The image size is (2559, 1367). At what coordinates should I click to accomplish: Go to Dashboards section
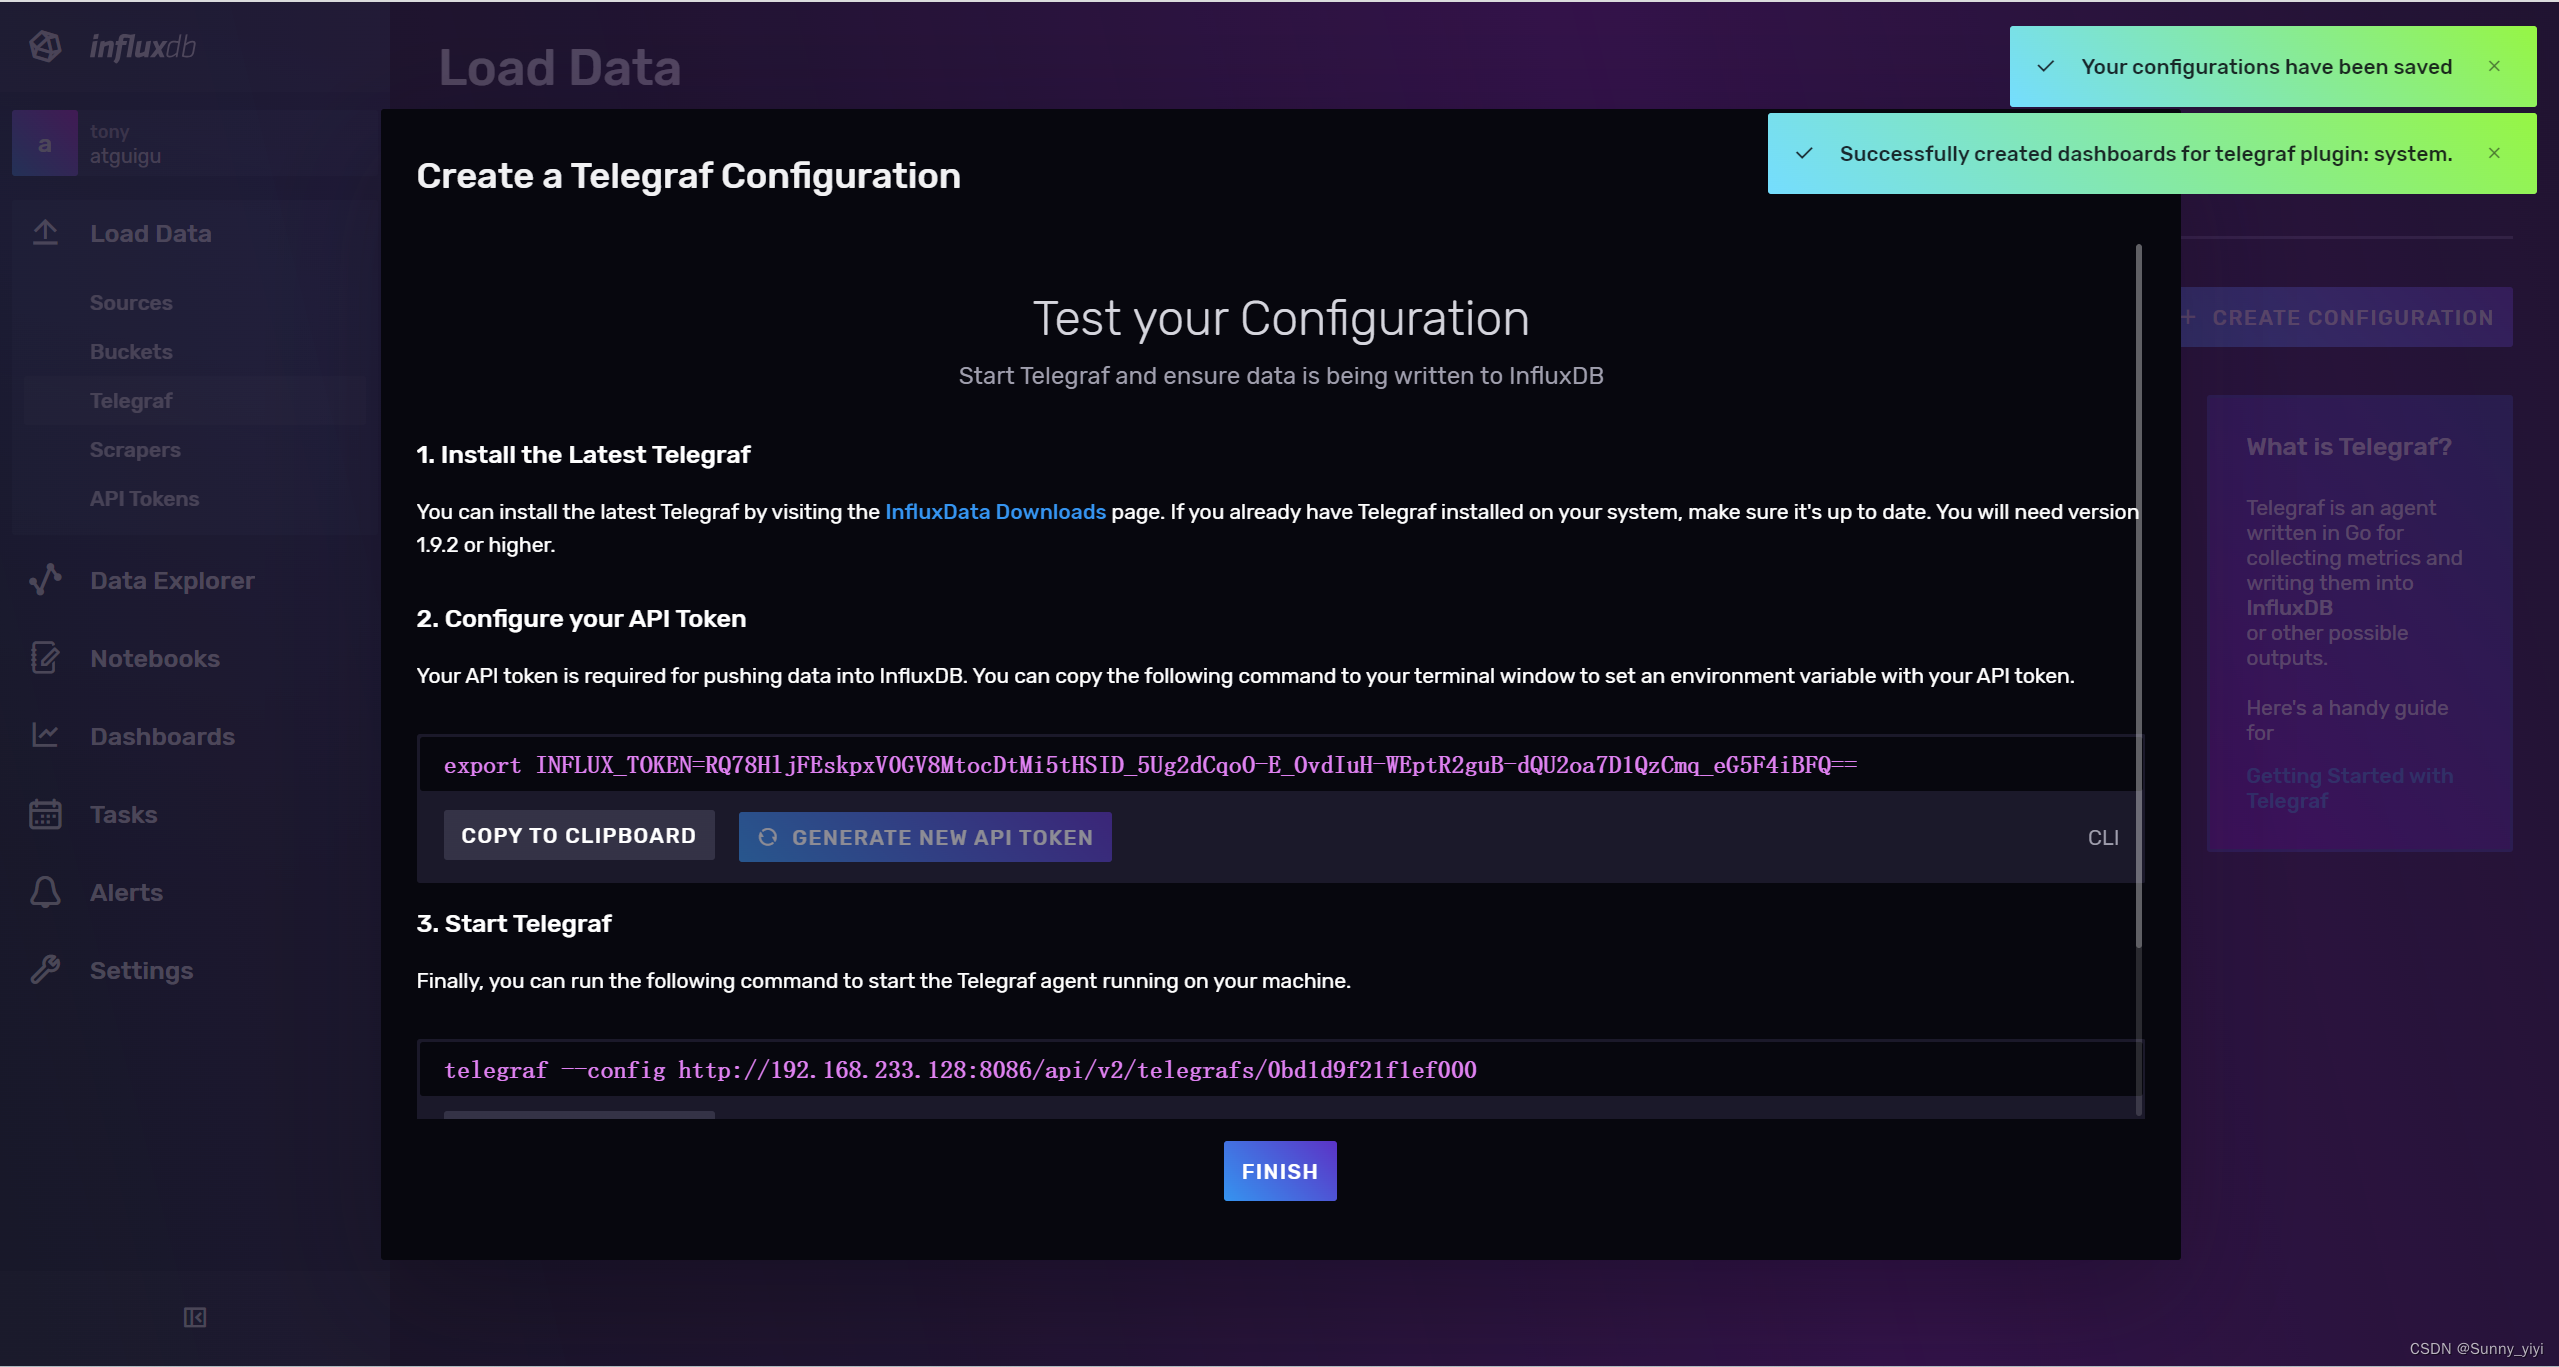click(x=162, y=736)
